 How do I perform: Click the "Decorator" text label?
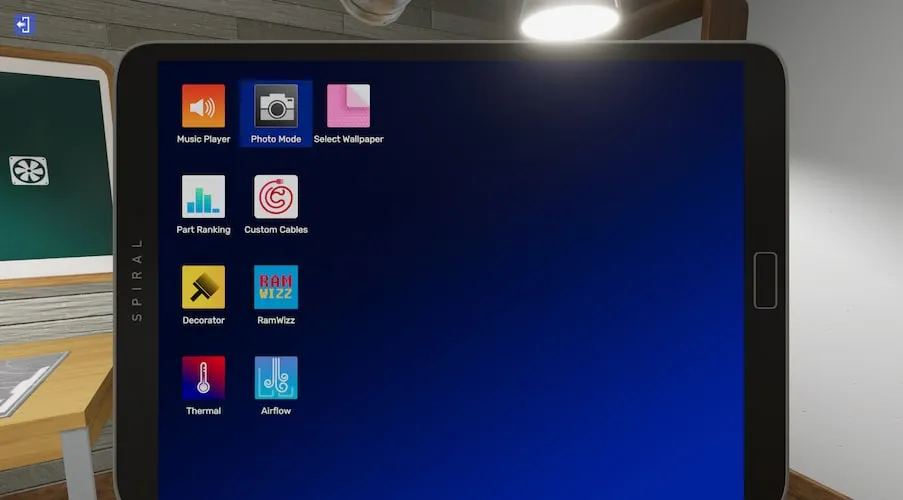[203, 321]
